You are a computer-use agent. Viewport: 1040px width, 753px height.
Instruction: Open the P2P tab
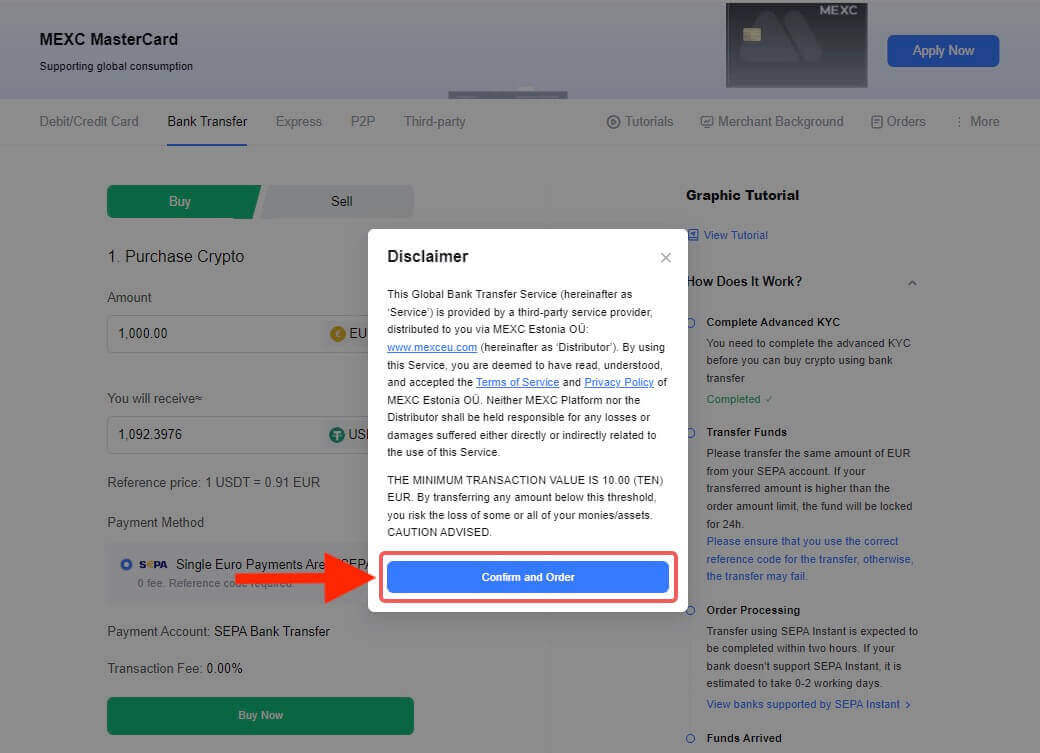pyautogui.click(x=363, y=121)
